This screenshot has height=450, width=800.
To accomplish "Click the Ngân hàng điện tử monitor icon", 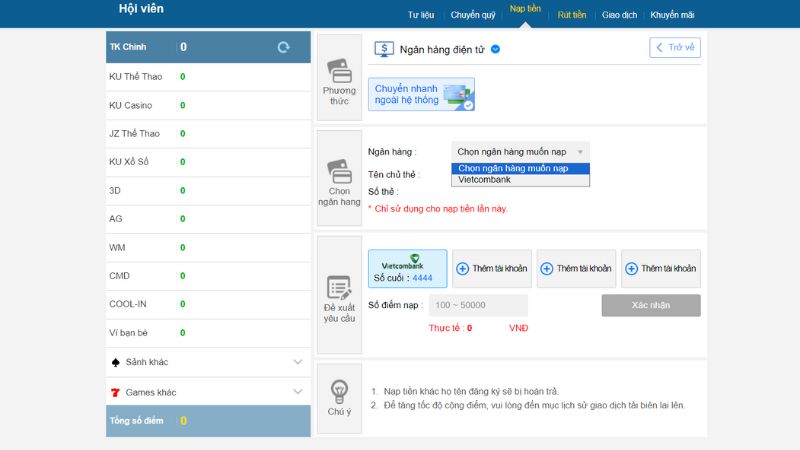I will pos(384,48).
